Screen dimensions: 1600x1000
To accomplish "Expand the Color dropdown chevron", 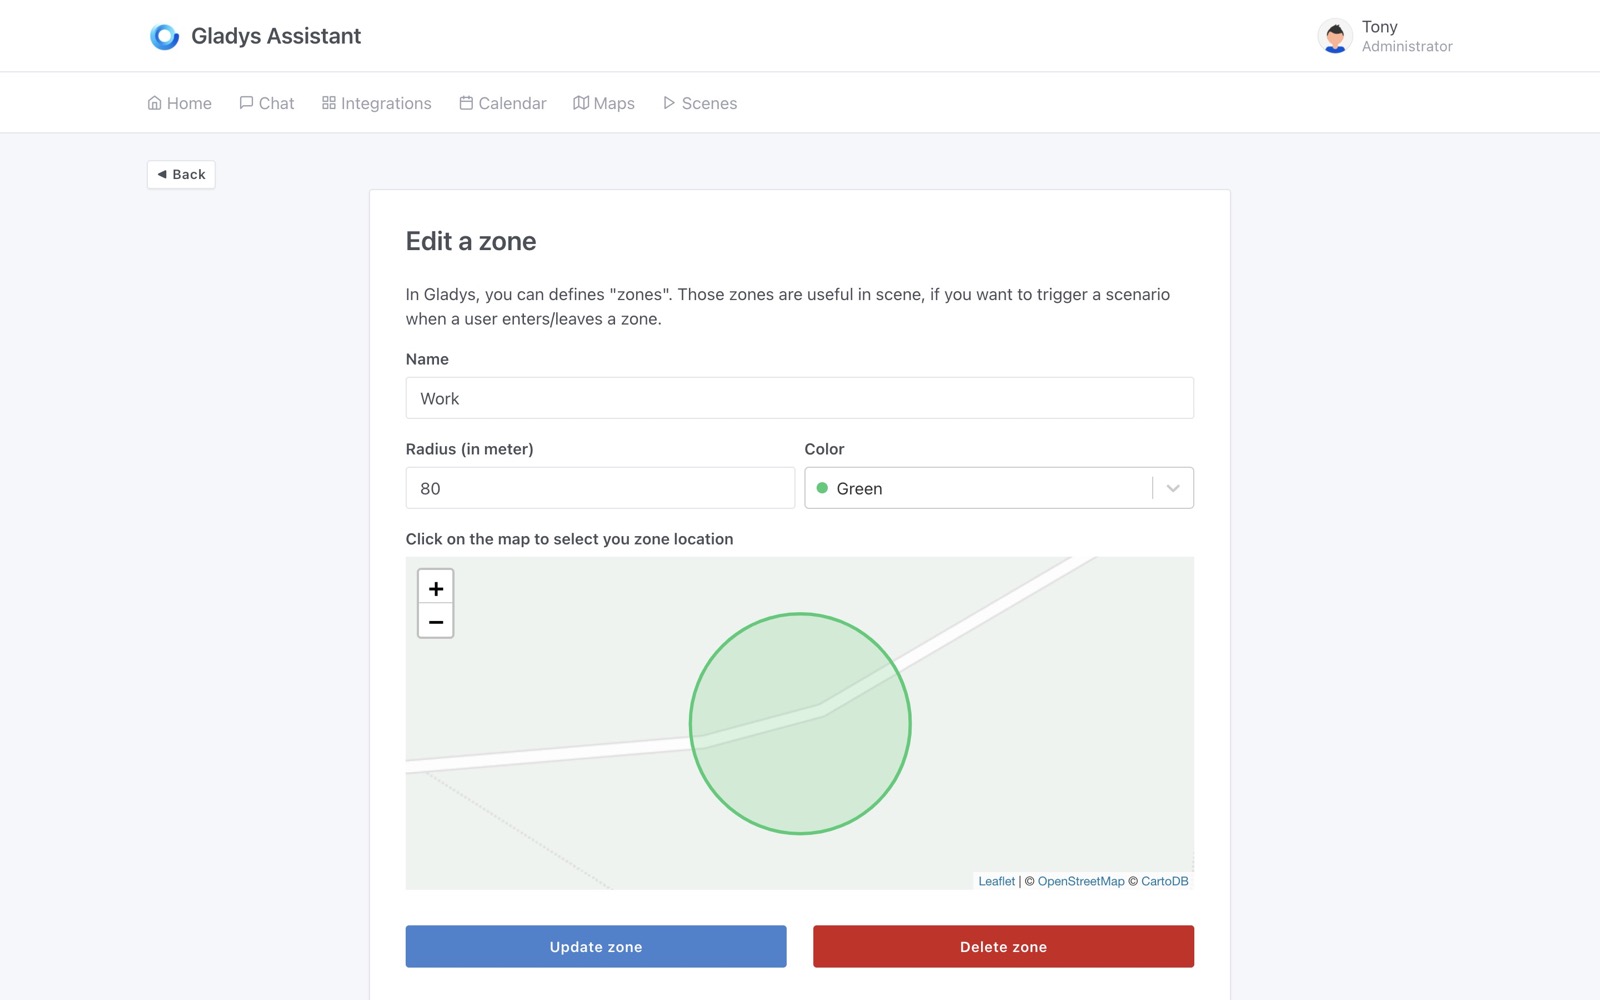I will pyautogui.click(x=1173, y=488).
